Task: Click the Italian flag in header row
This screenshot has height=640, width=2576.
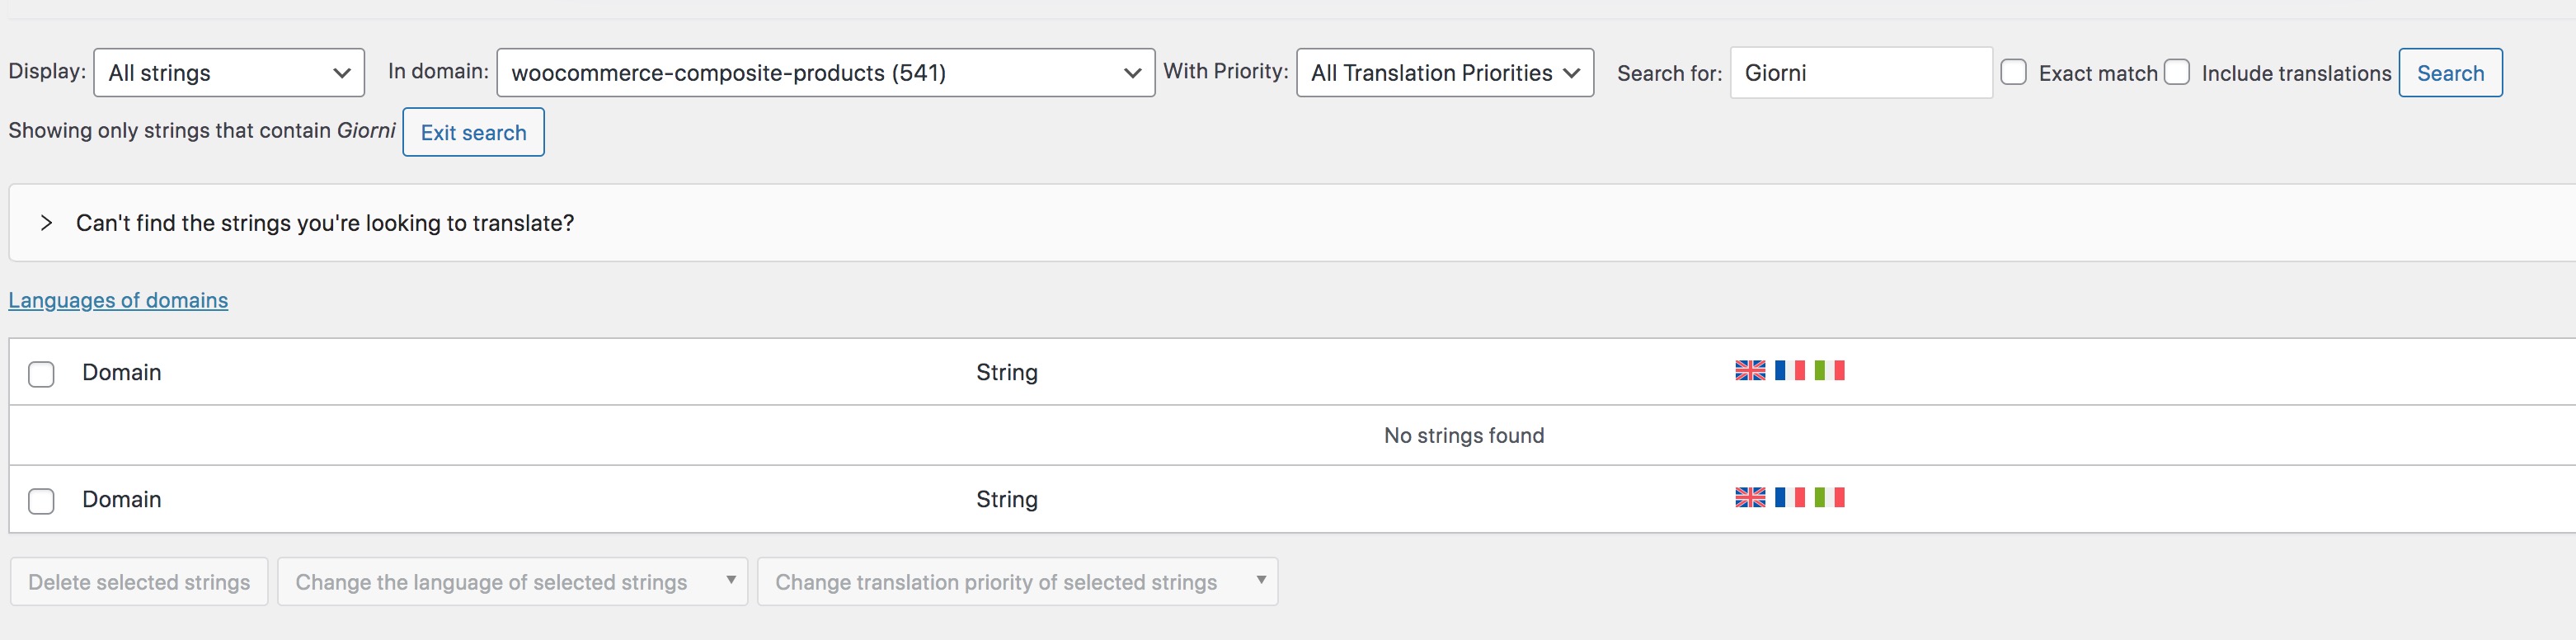Action: click(x=1830, y=371)
